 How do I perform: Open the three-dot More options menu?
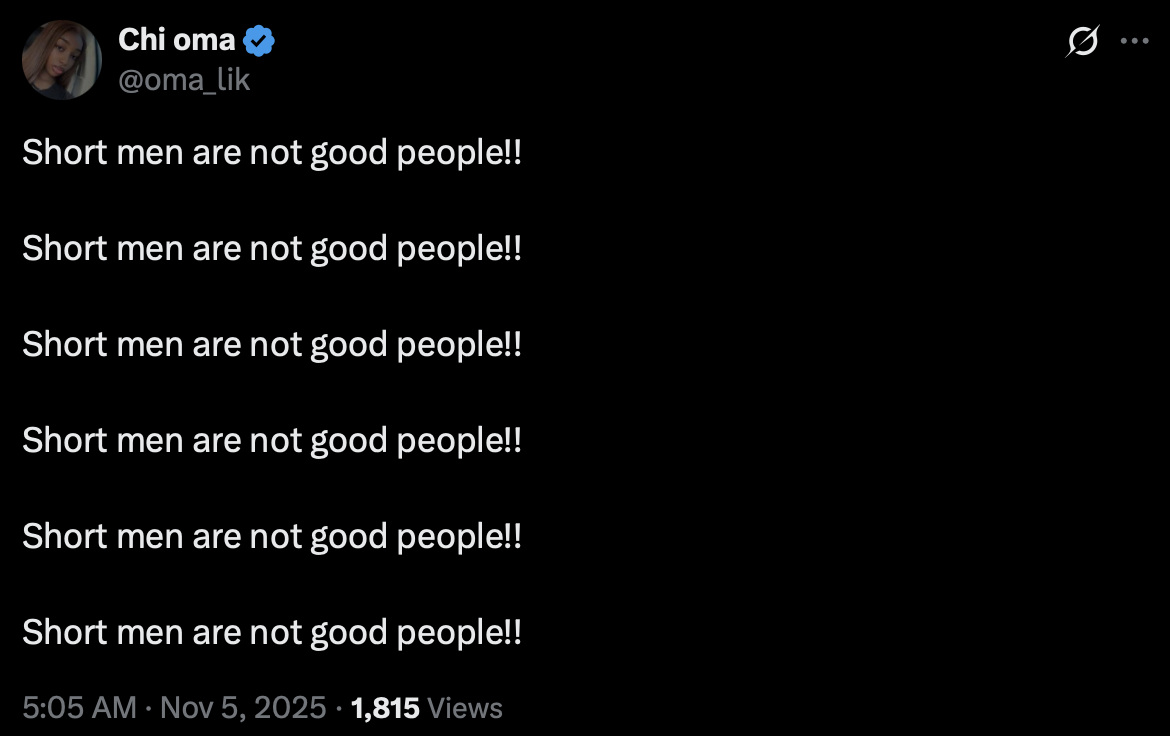click(x=1134, y=42)
